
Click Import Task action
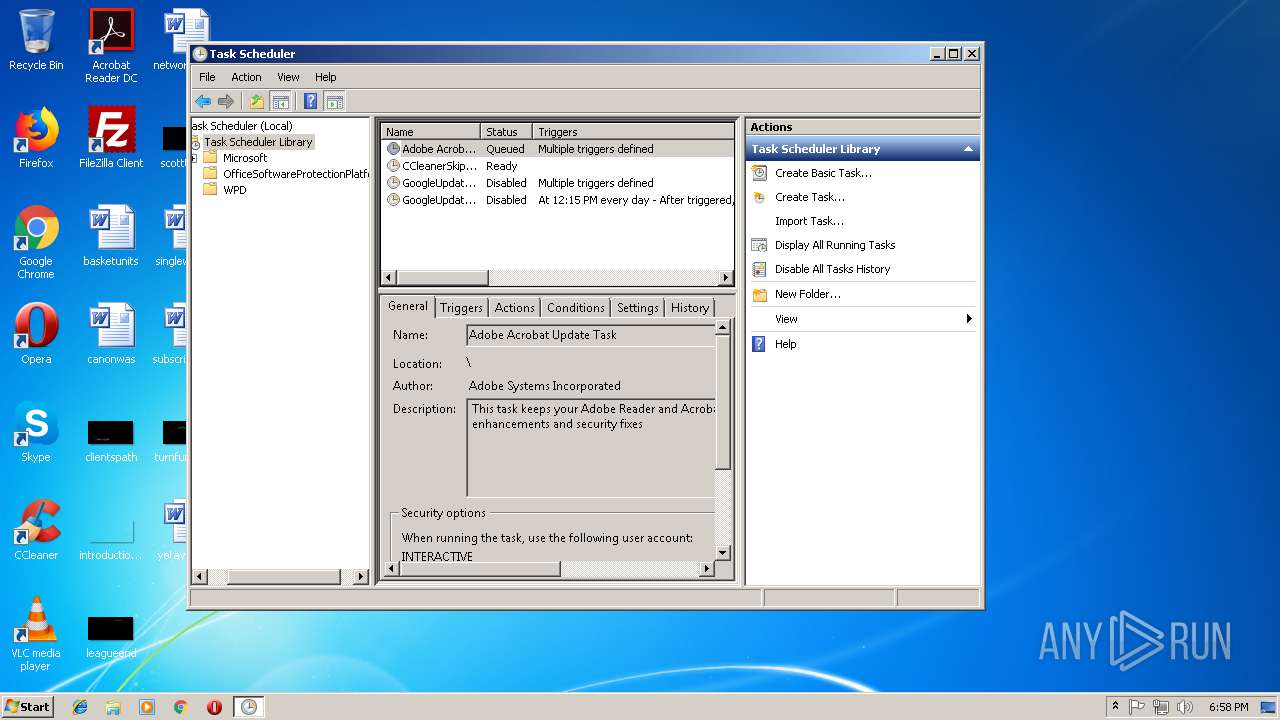point(809,221)
